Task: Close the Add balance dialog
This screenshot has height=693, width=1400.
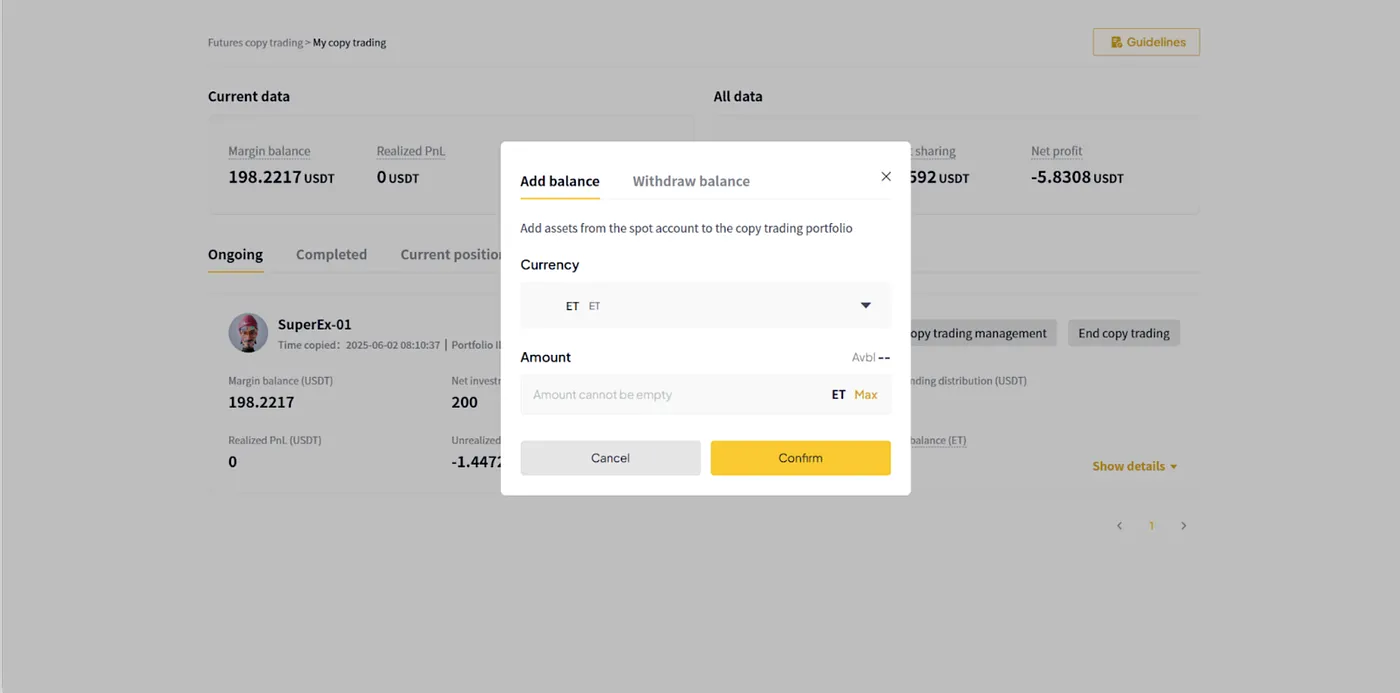Action: (886, 176)
